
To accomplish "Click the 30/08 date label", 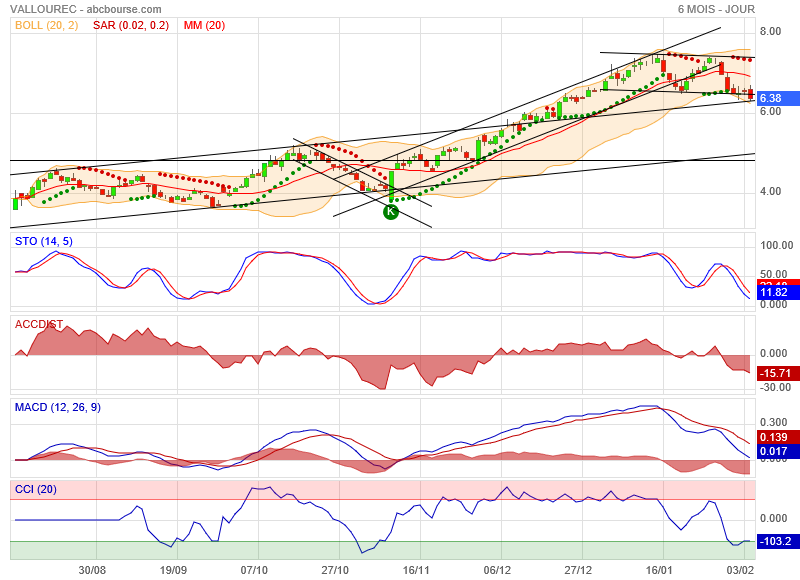I will (x=92, y=570).
